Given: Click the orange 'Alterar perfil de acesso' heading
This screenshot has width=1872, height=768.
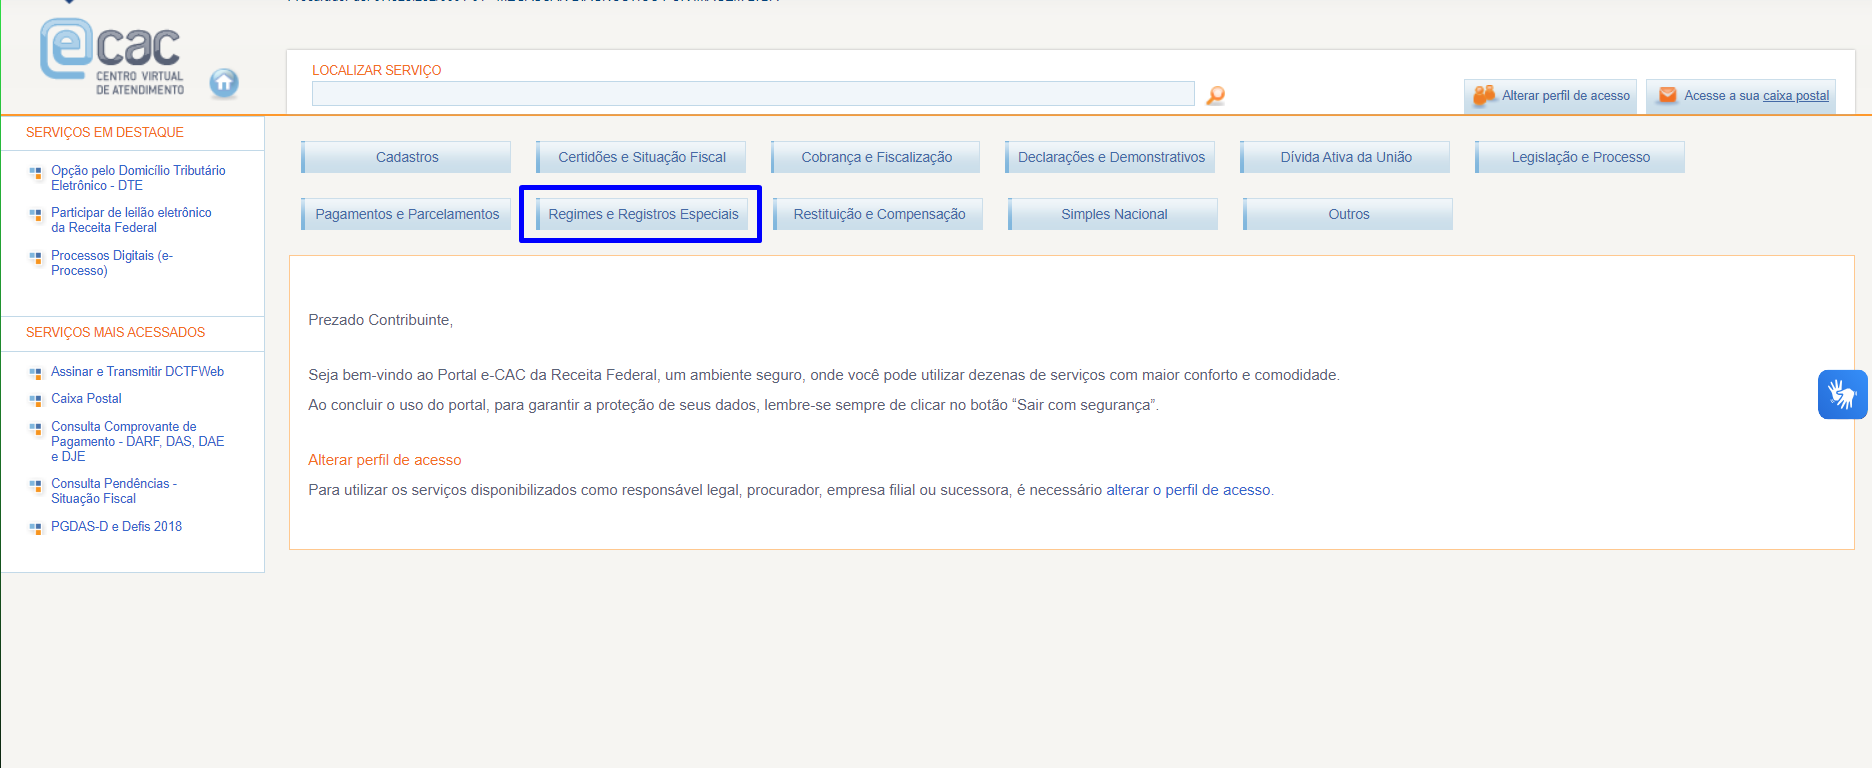Looking at the screenshot, I should pyautogui.click(x=385, y=460).
